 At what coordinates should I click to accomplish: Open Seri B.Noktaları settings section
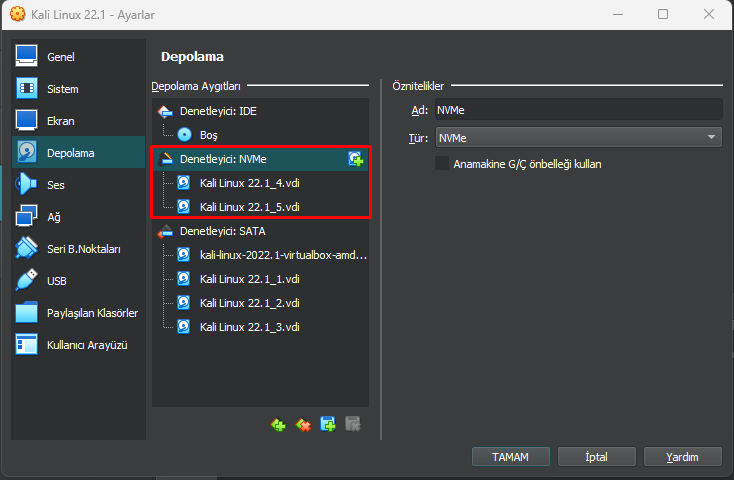78,249
